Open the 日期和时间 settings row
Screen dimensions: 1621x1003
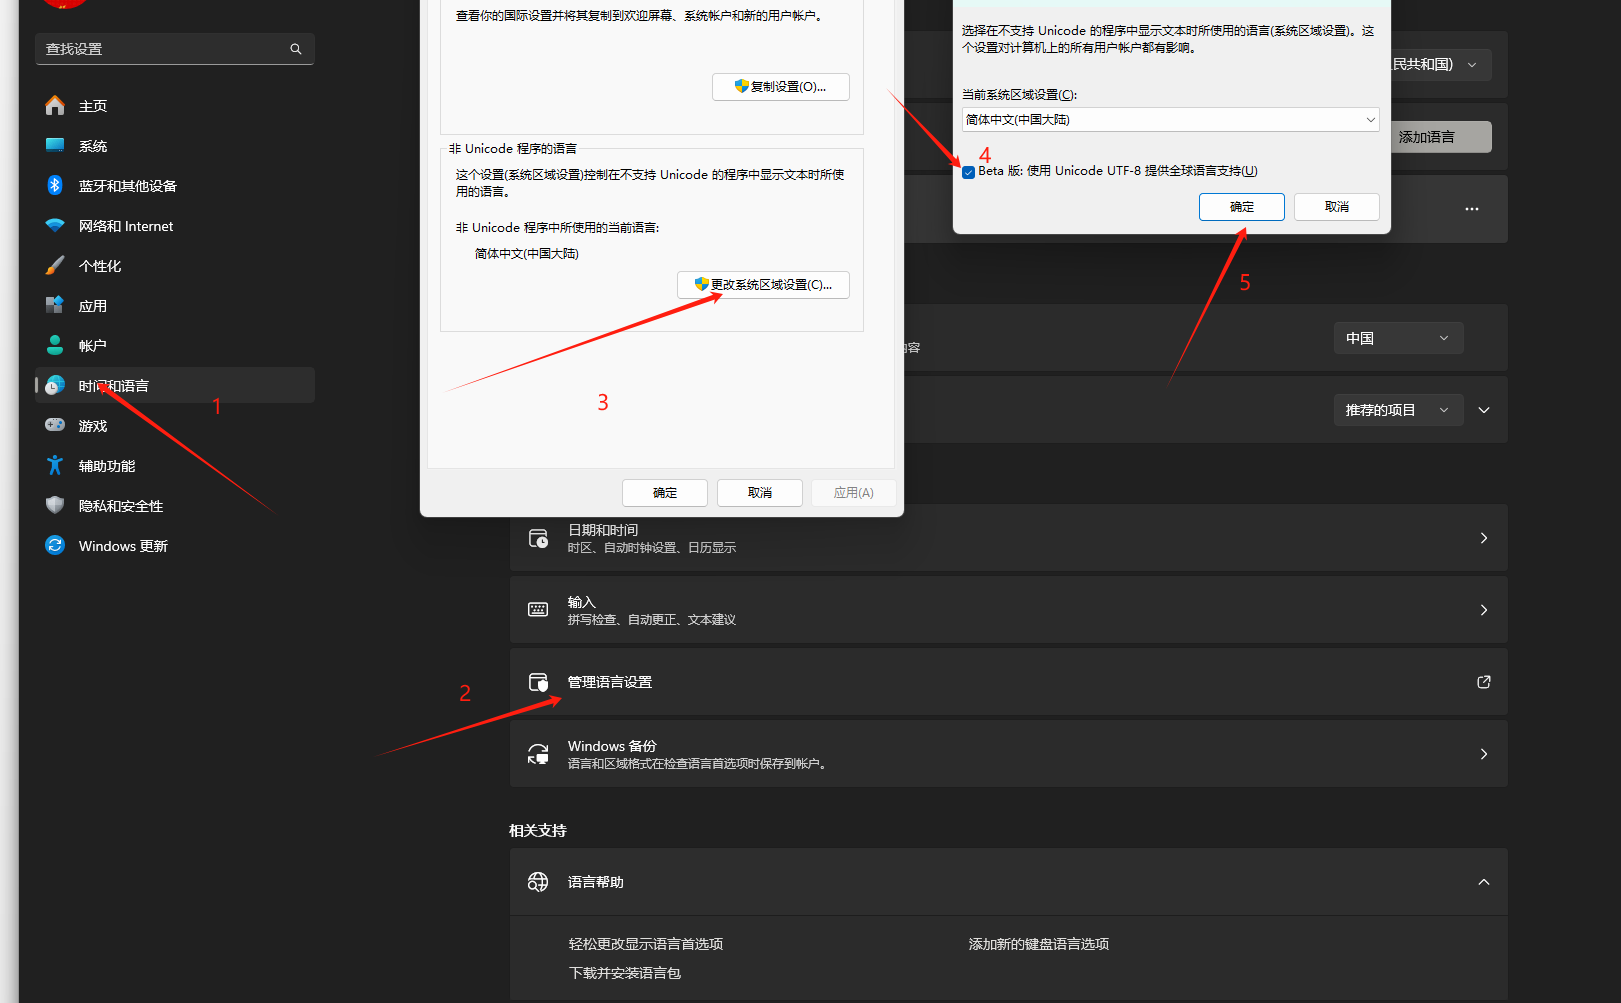(x=1009, y=538)
